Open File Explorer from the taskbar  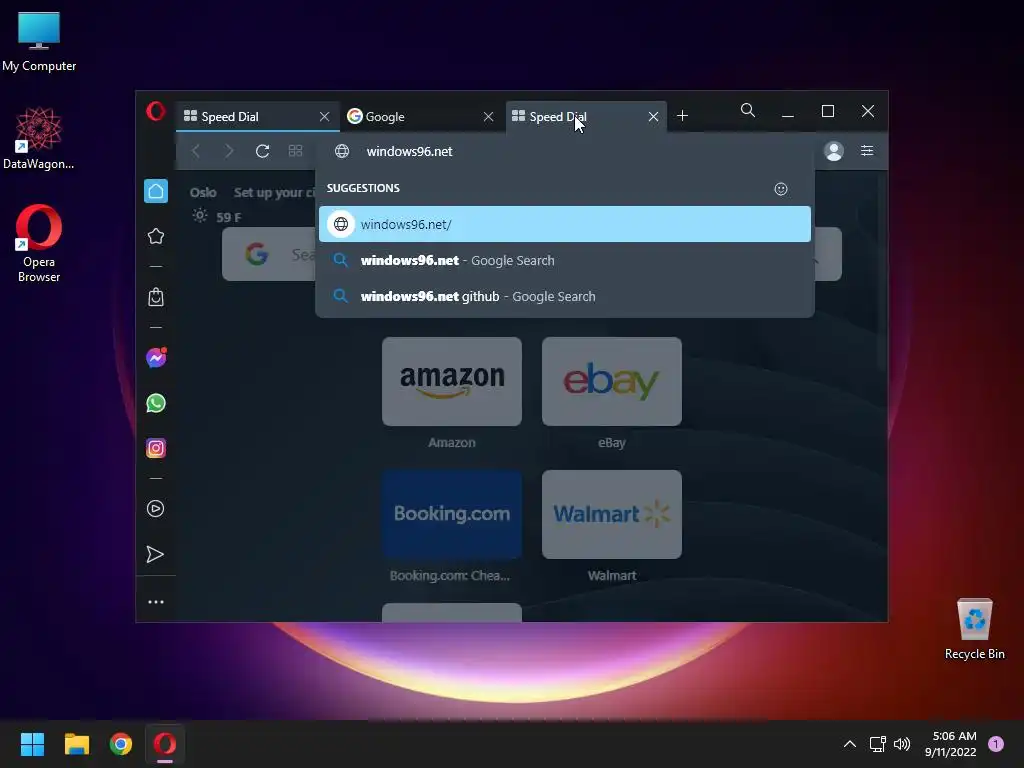tap(76, 744)
